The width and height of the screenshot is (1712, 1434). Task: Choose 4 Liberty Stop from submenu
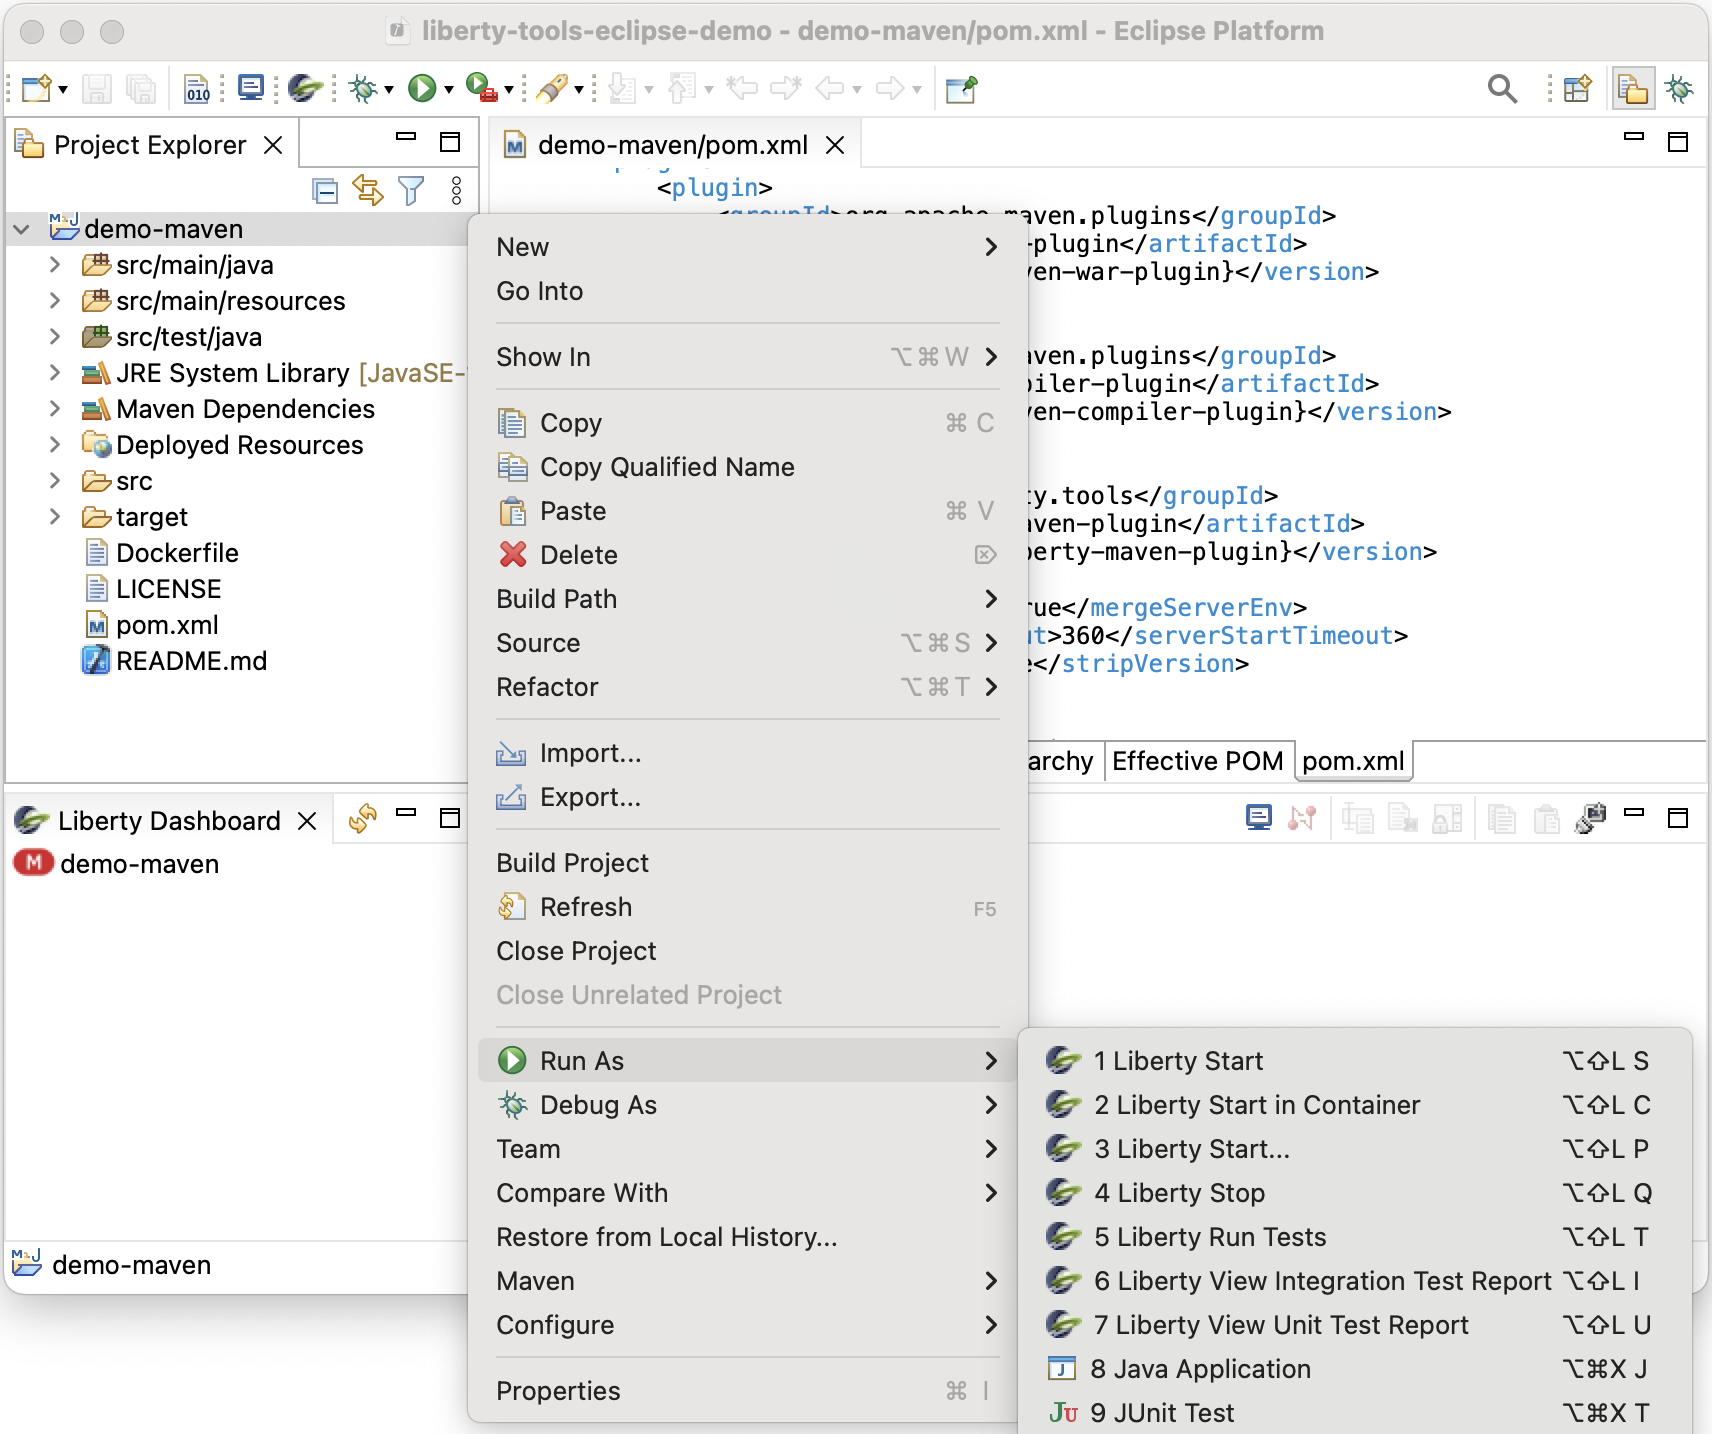1355,1193
